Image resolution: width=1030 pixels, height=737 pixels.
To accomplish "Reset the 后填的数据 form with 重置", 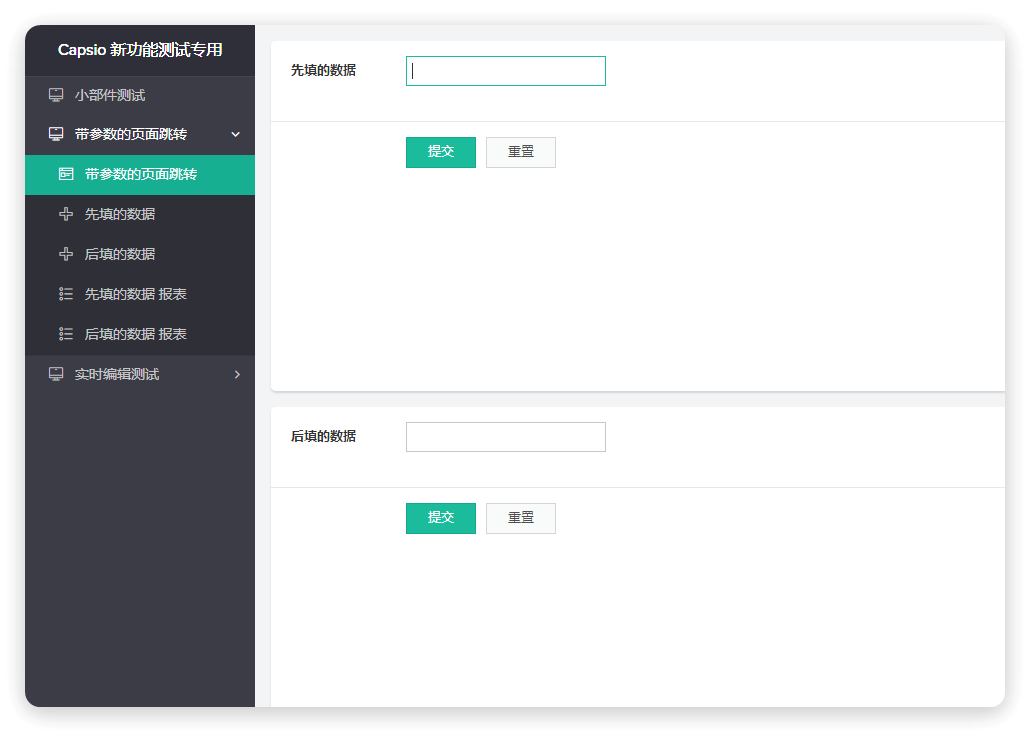I will (521, 518).
